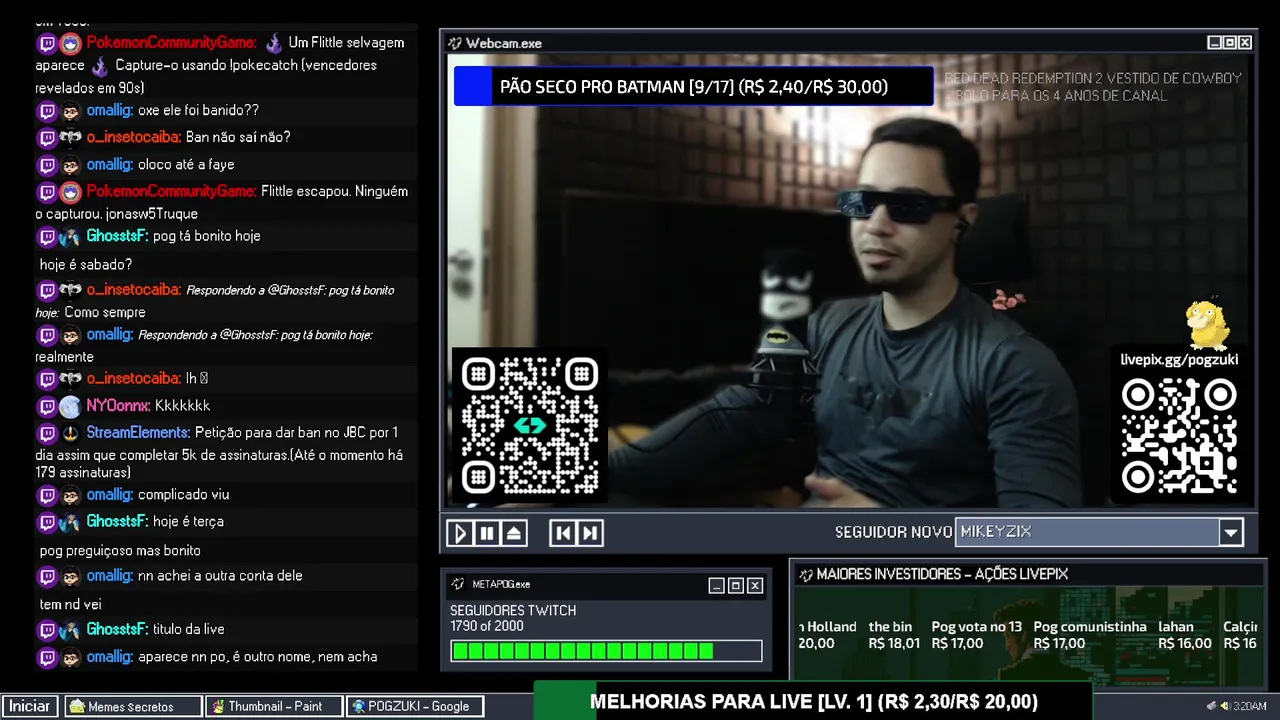Click Twitch badge next to NYOonnx message

click(x=47, y=406)
